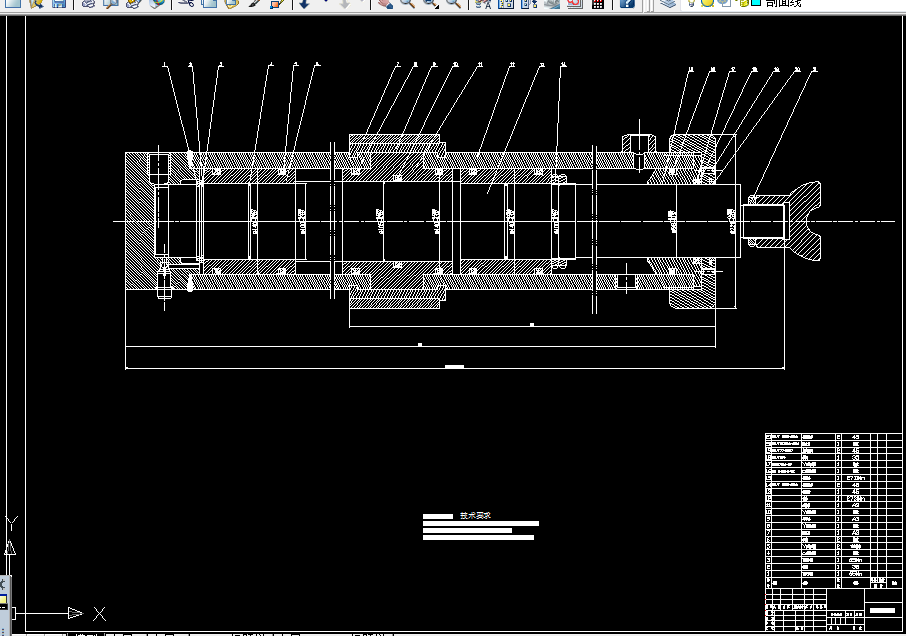906x636 pixels.
Task: Expand the Undo history dropdown arrow
Action: pyautogui.click(x=325, y=2)
